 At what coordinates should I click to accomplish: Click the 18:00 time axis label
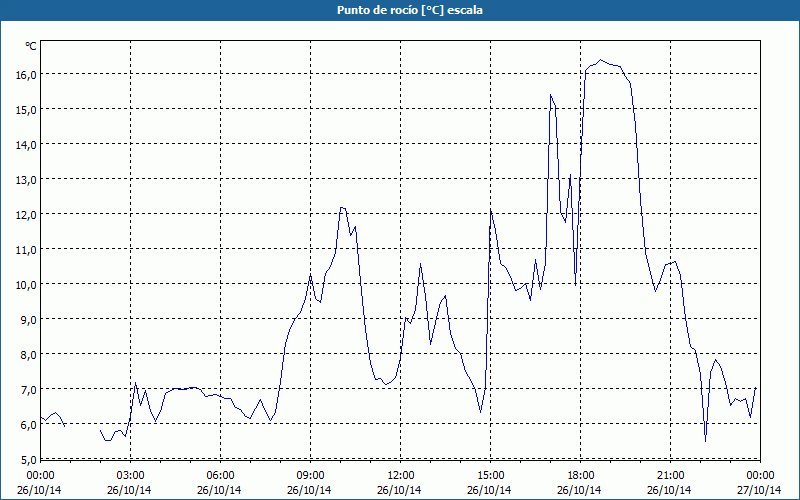coord(581,475)
